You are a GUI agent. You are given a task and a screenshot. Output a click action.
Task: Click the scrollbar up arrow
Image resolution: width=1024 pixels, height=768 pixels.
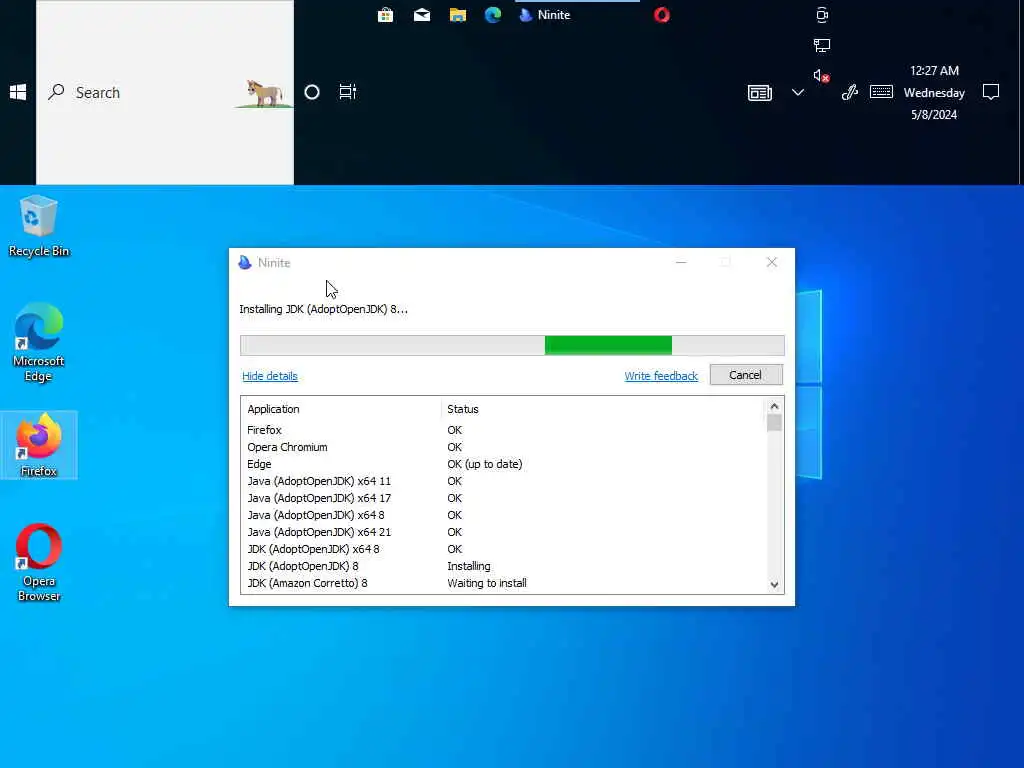tap(774, 406)
